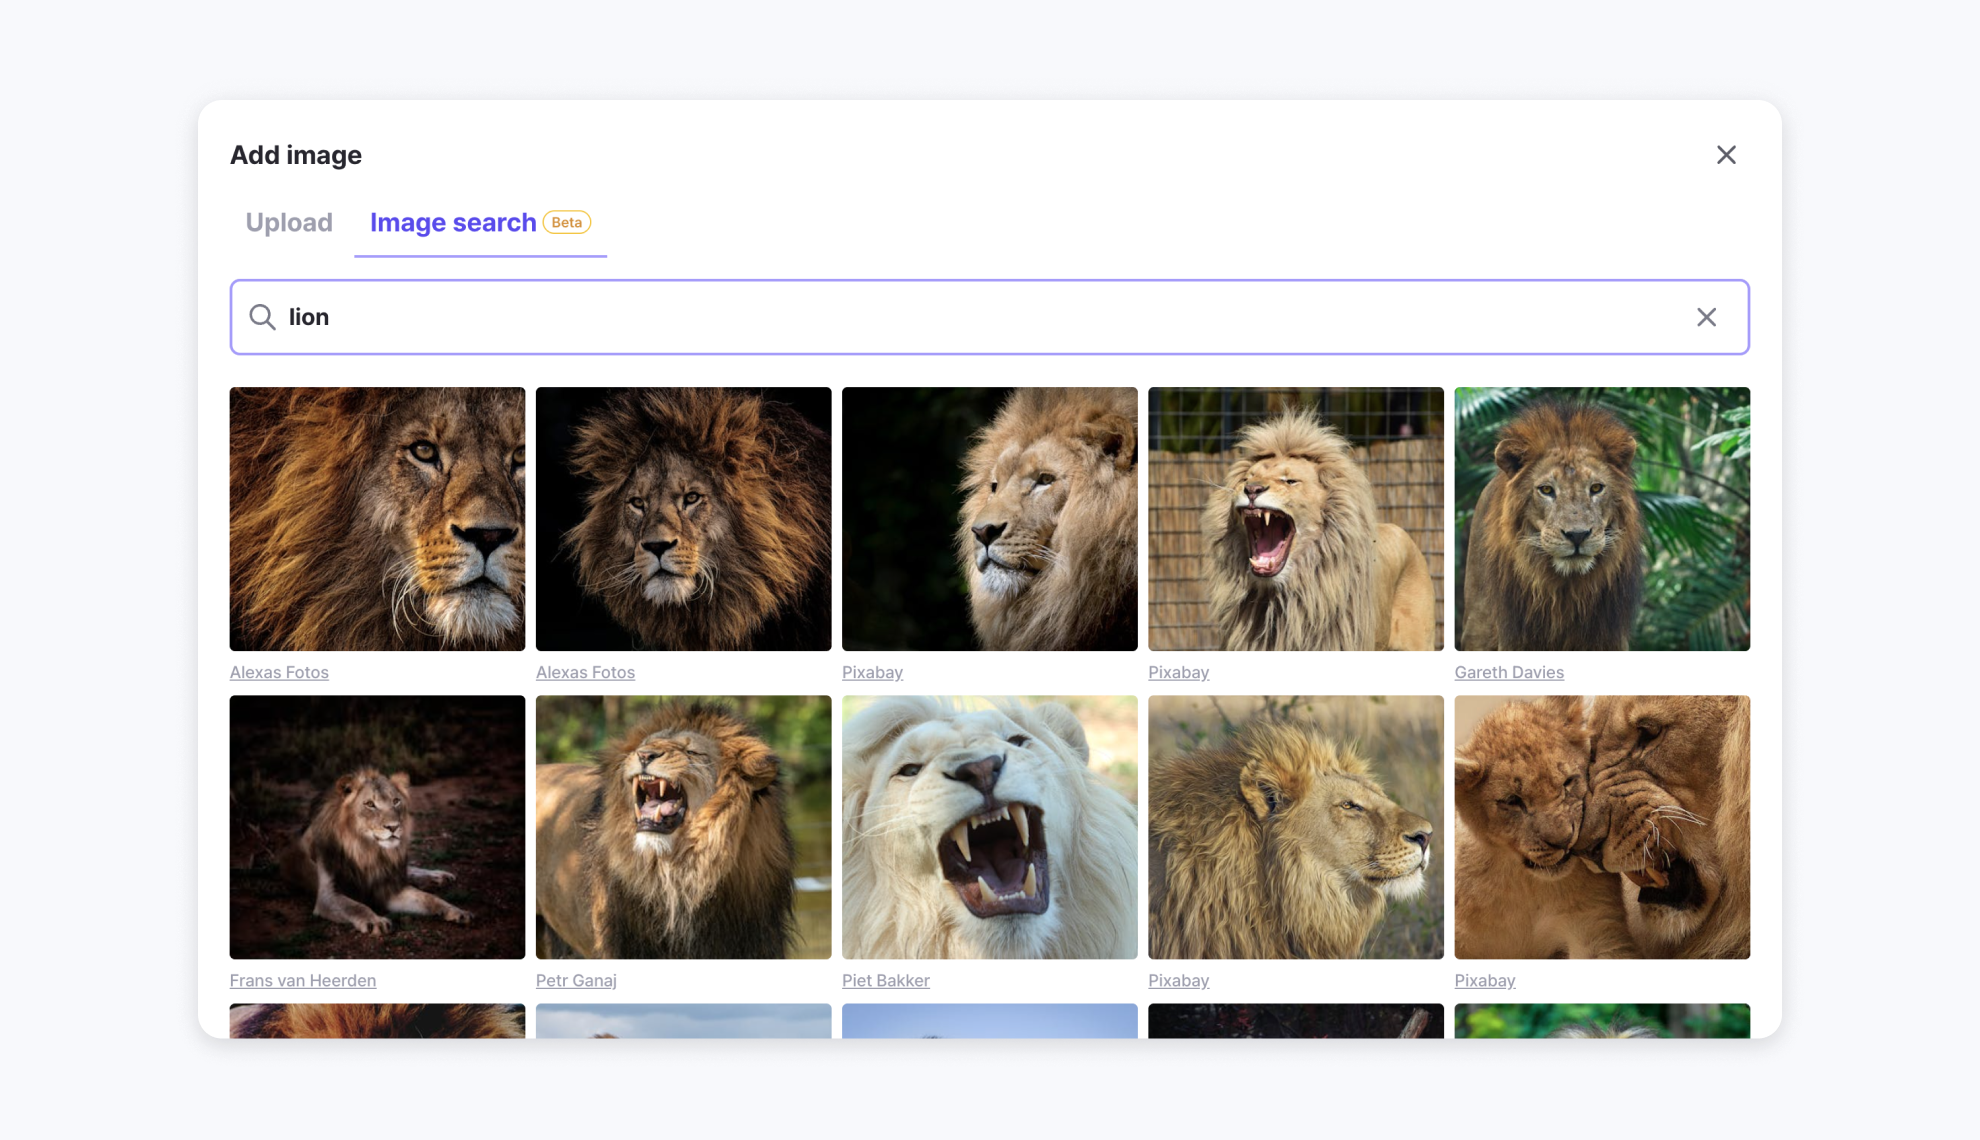The width and height of the screenshot is (1980, 1140).
Task: Choose the lion cub nuzzling photo
Action: pyautogui.click(x=1602, y=827)
